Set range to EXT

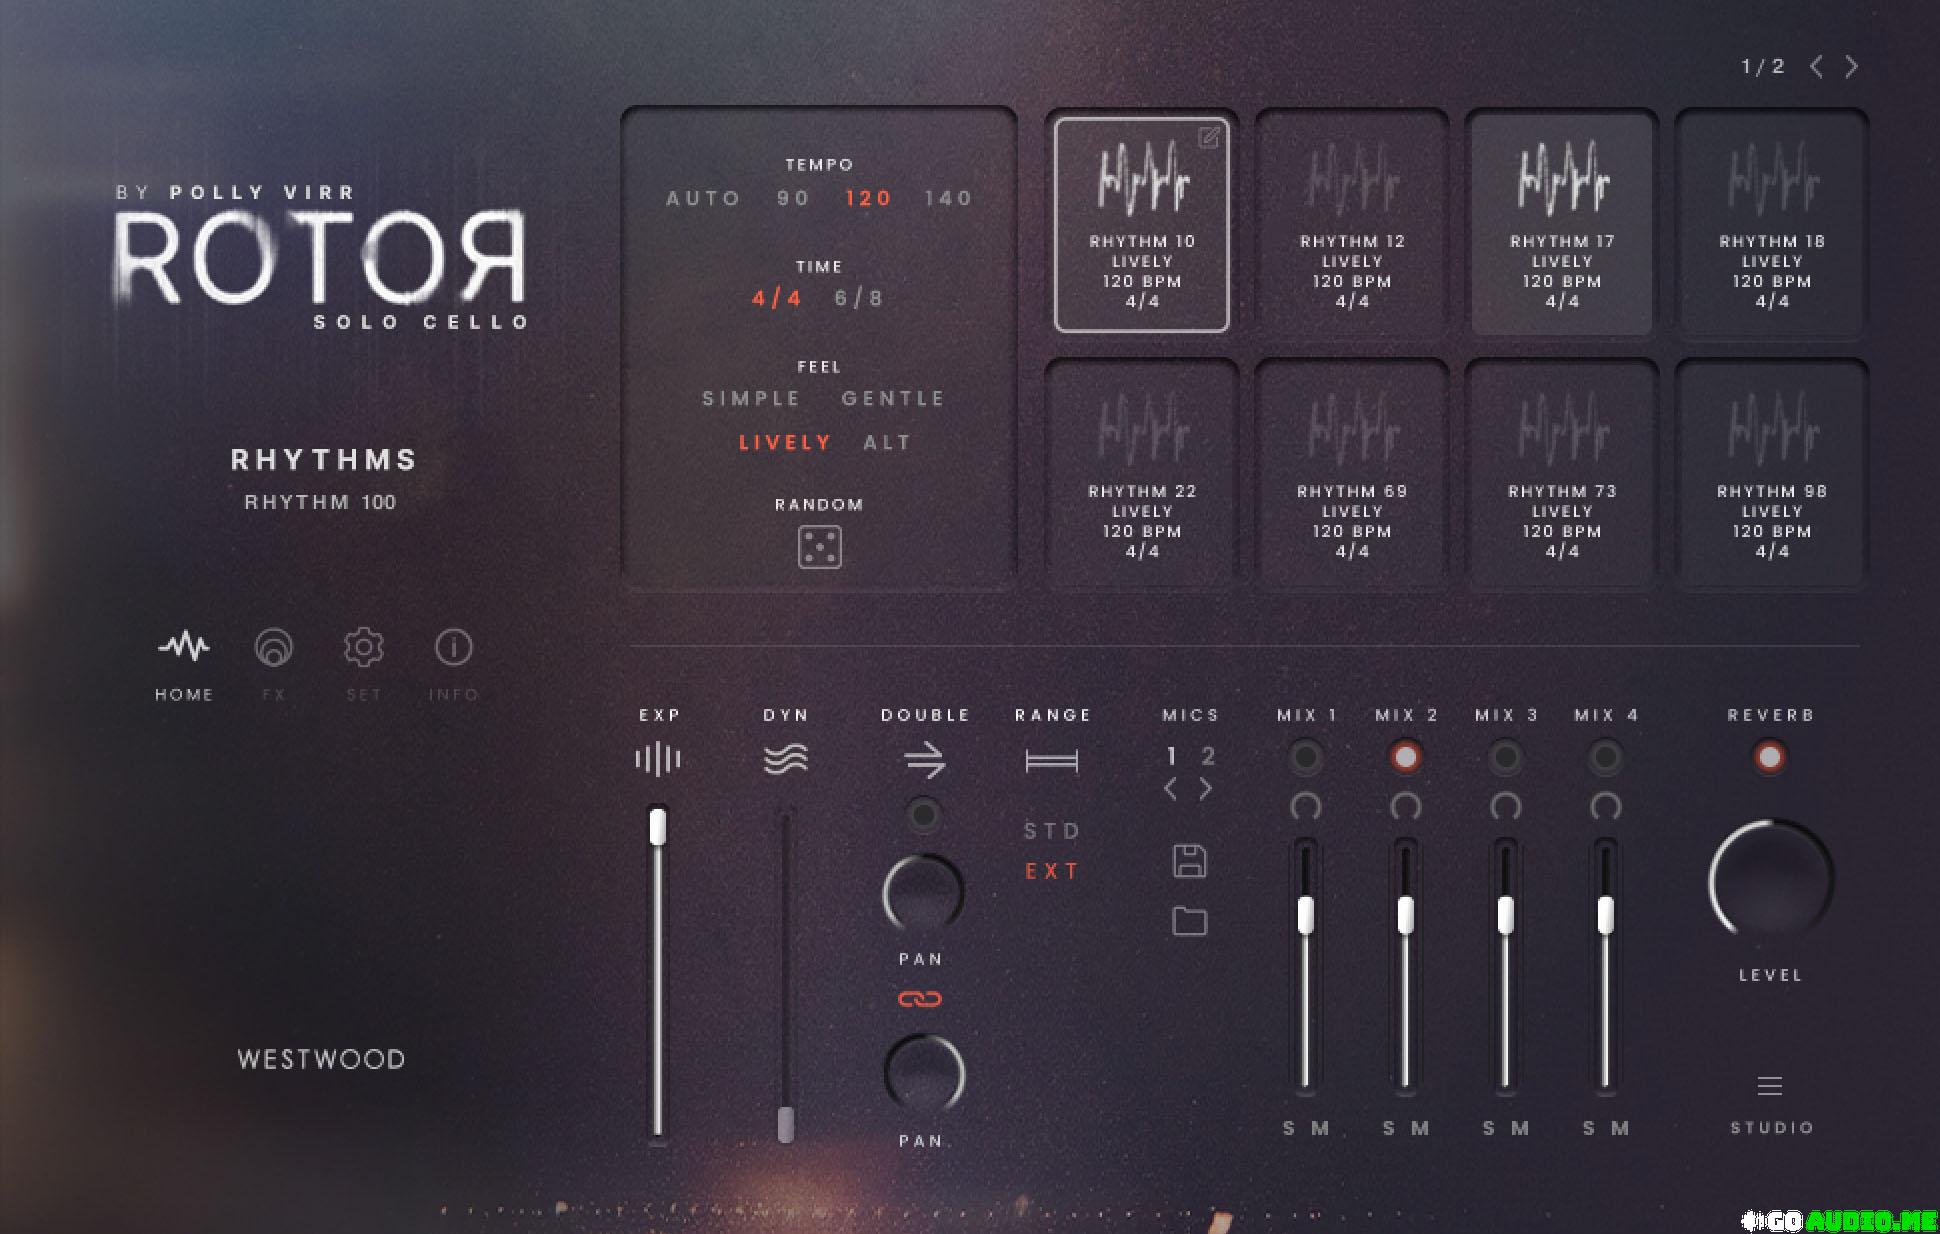1052,871
